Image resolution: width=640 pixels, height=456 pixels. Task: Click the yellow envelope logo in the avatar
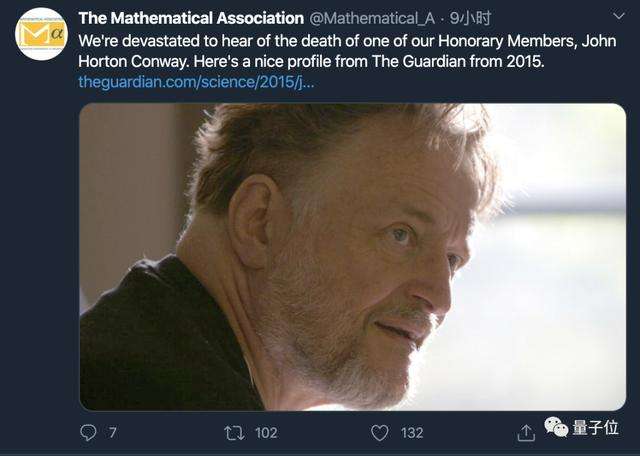36,36
